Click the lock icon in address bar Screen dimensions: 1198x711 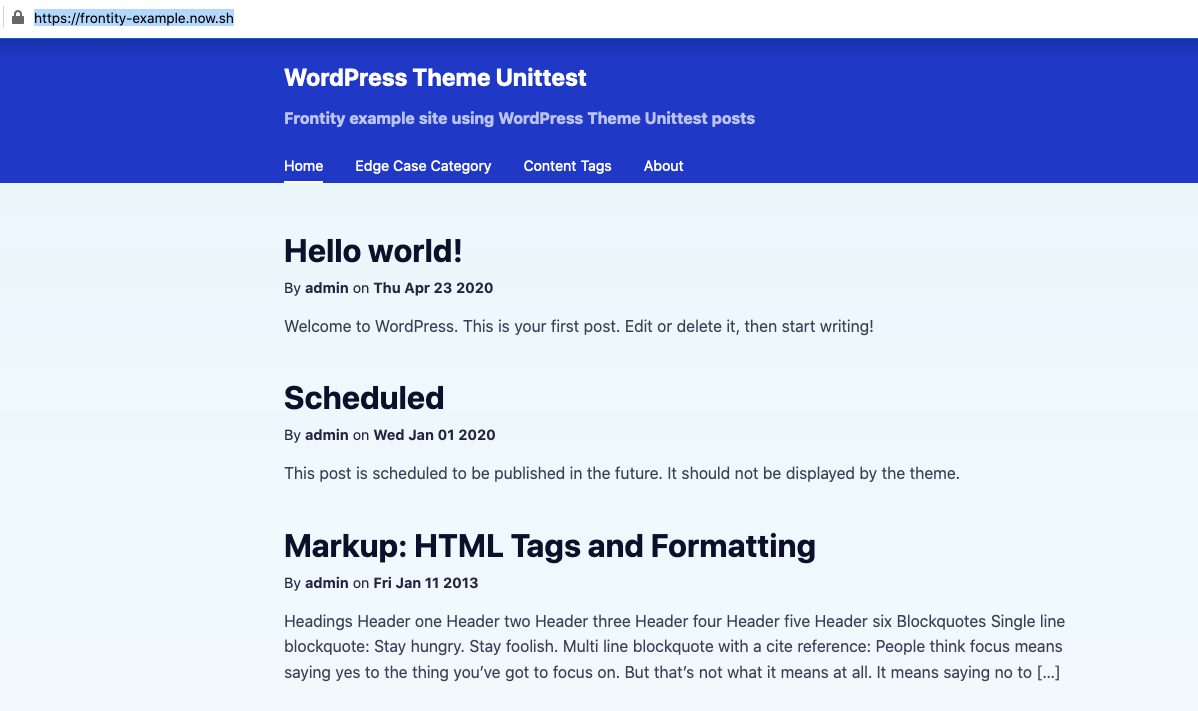click(x=18, y=18)
